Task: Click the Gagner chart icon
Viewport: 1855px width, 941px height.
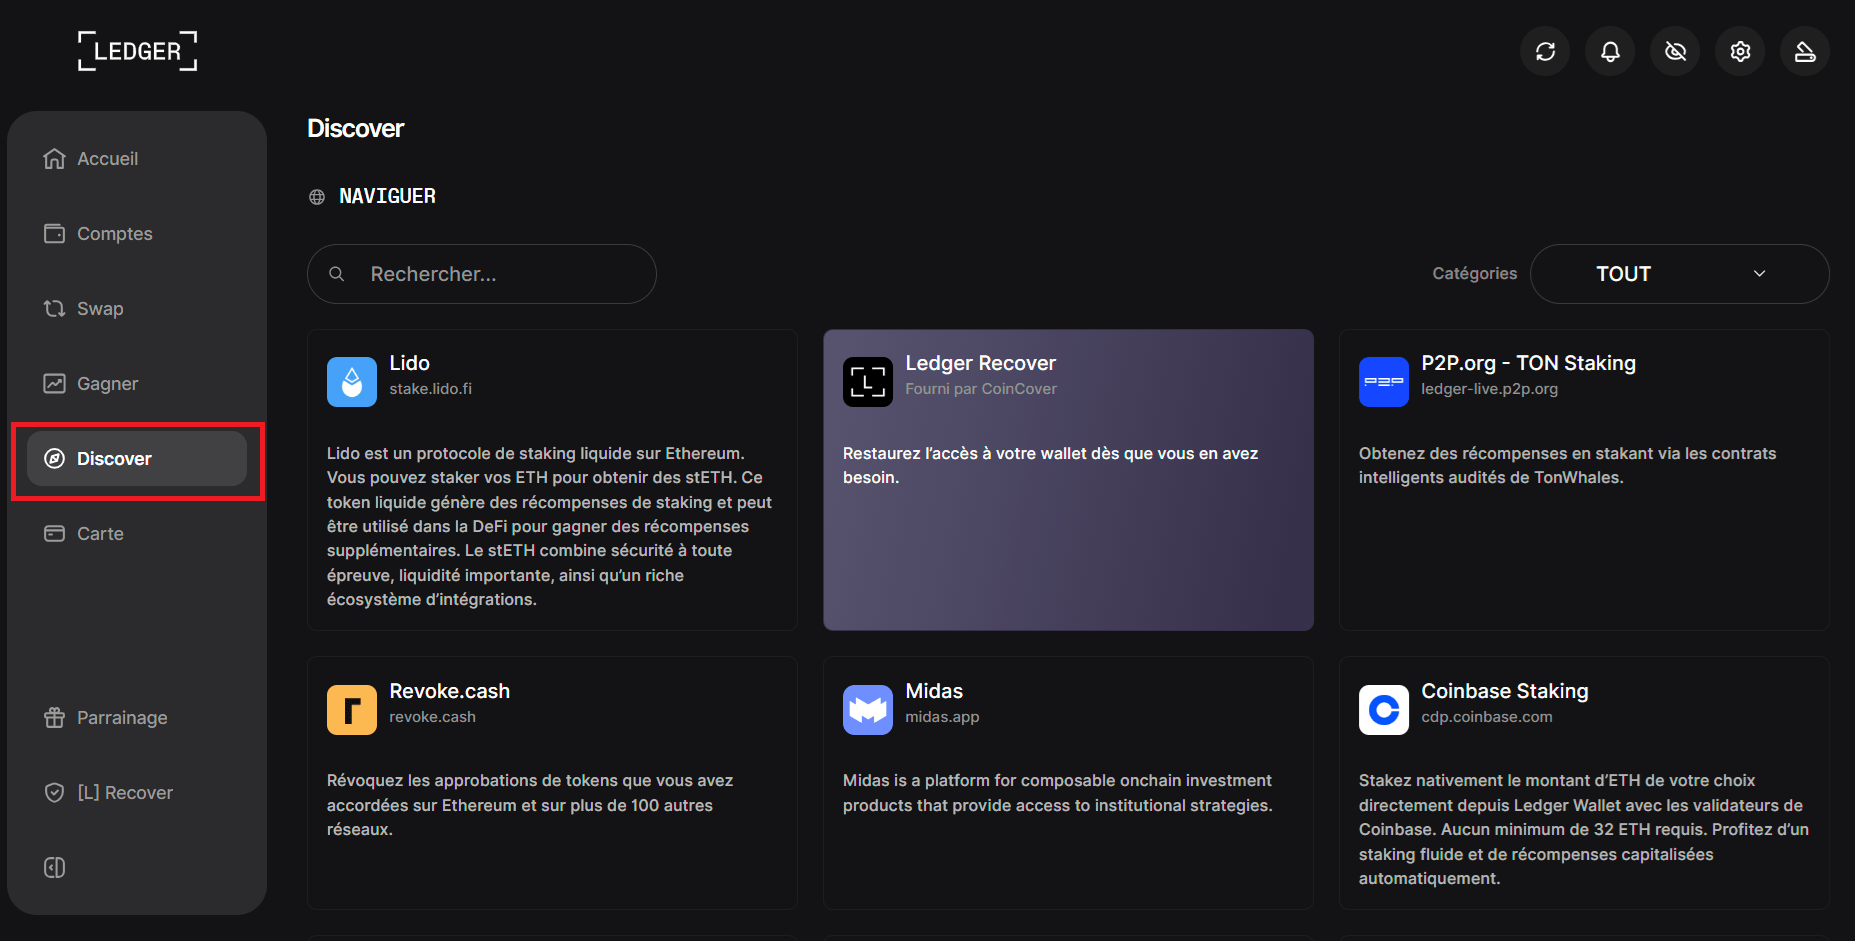Action: pyautogui.click(x=54, y=384)
